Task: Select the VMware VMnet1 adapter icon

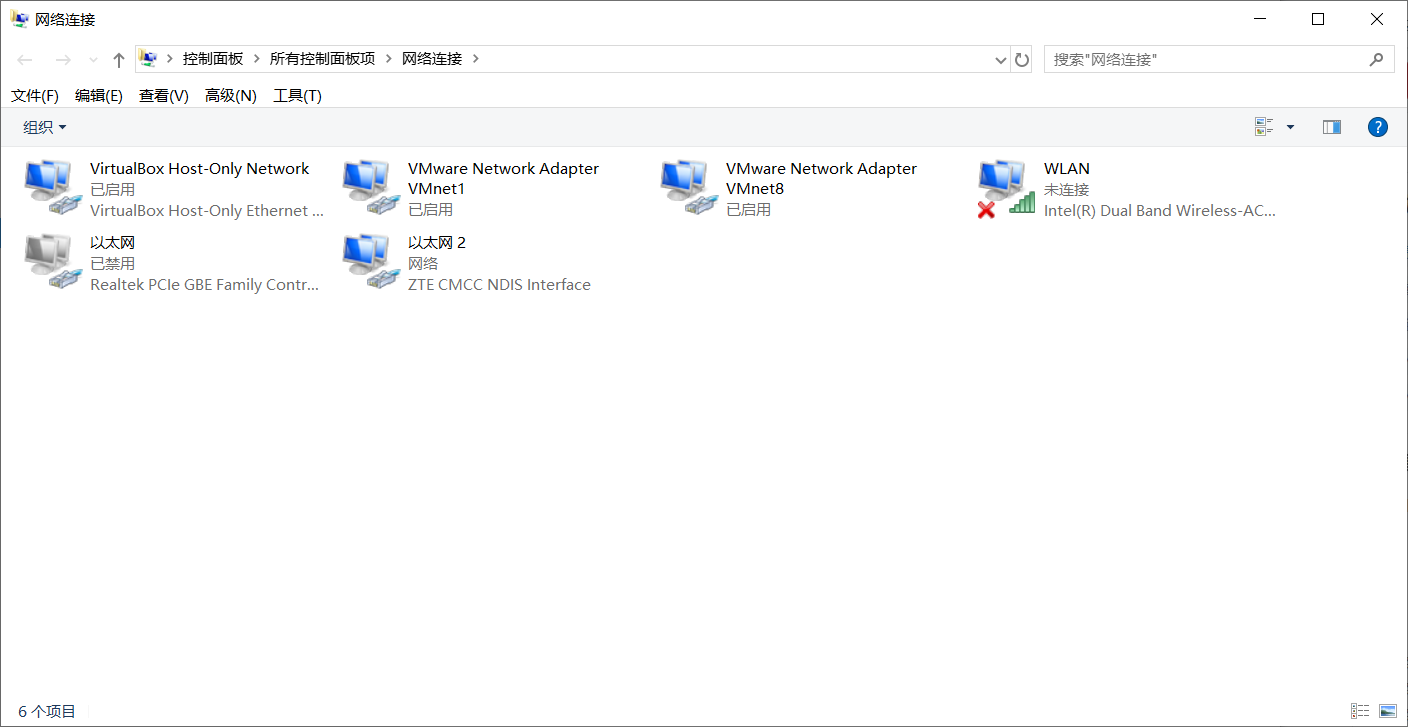Action: click(x=368, y=186)
